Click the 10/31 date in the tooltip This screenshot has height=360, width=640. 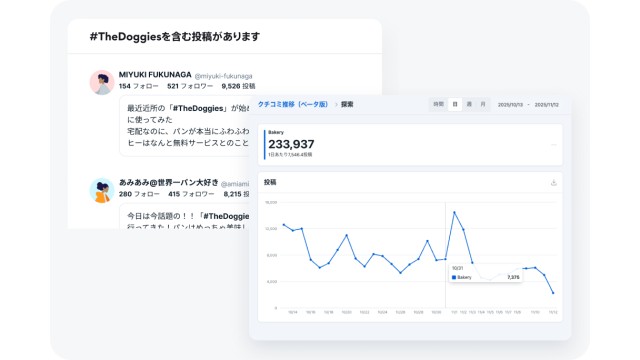click(x=458, y=268)
